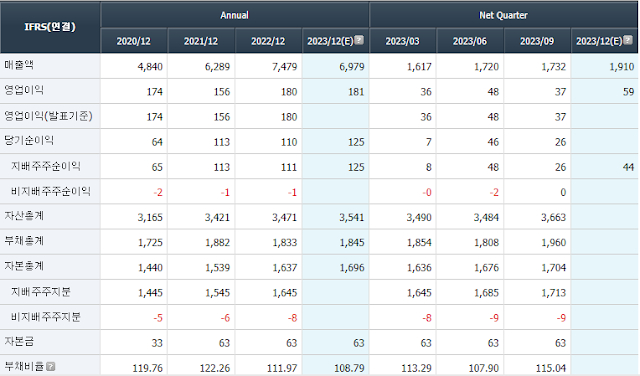Click the 매출액 row label

(19, 65)
